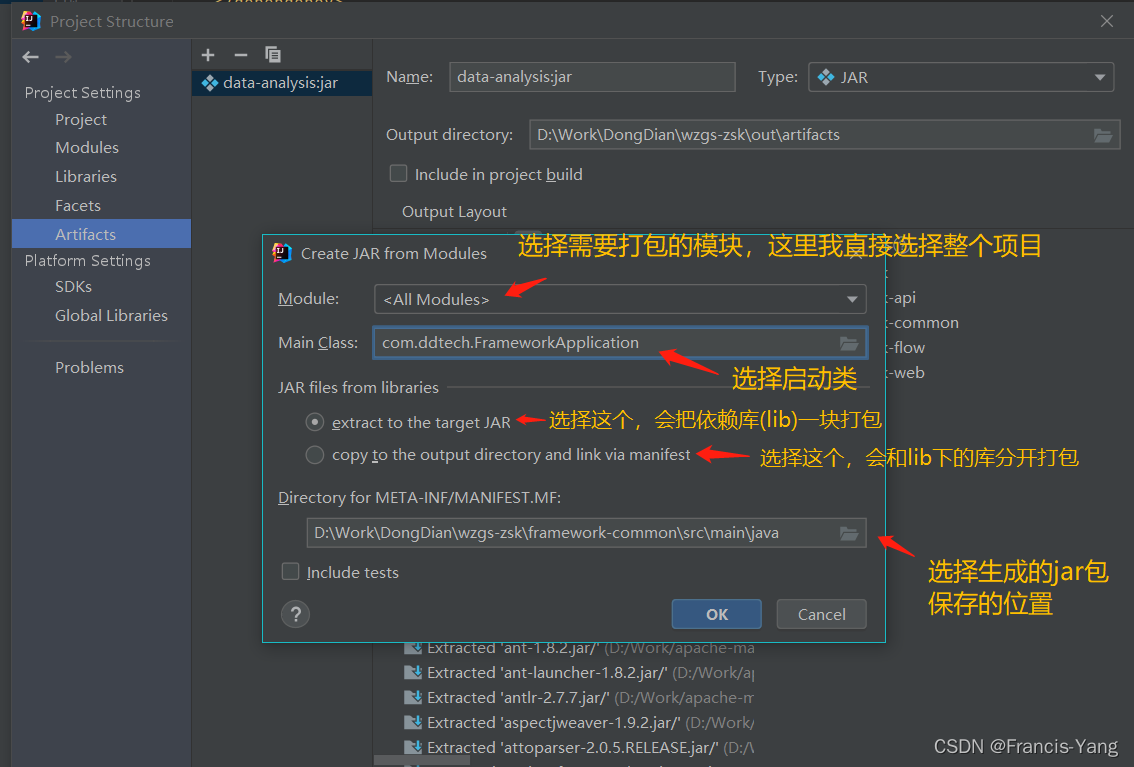
Task: Browse MANIFEST.MF directory with folder icon
Action: 849,534
